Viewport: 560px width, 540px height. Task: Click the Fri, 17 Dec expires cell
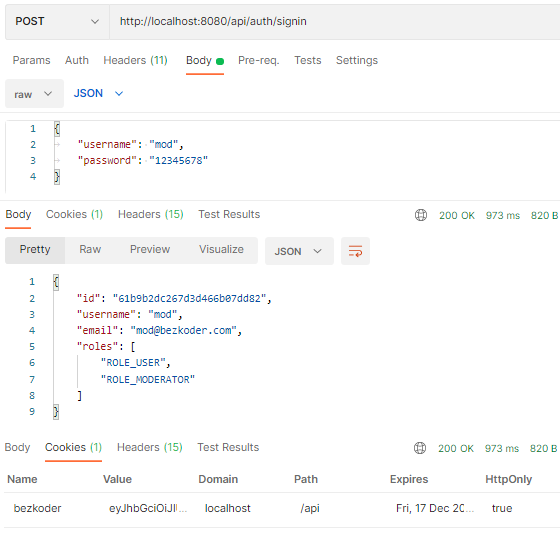point(435,508)
